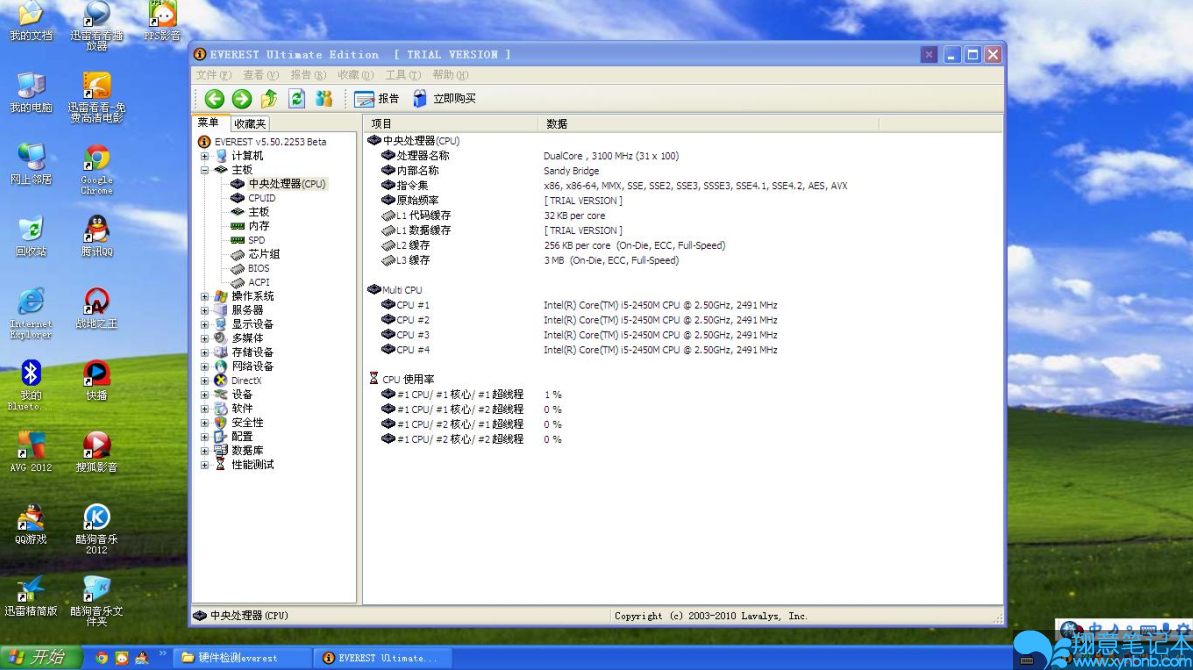The width and height of the screenshot is (1193, 670).
Task: Open 我的电脑 desktop icon
Action: click(31, 92)
